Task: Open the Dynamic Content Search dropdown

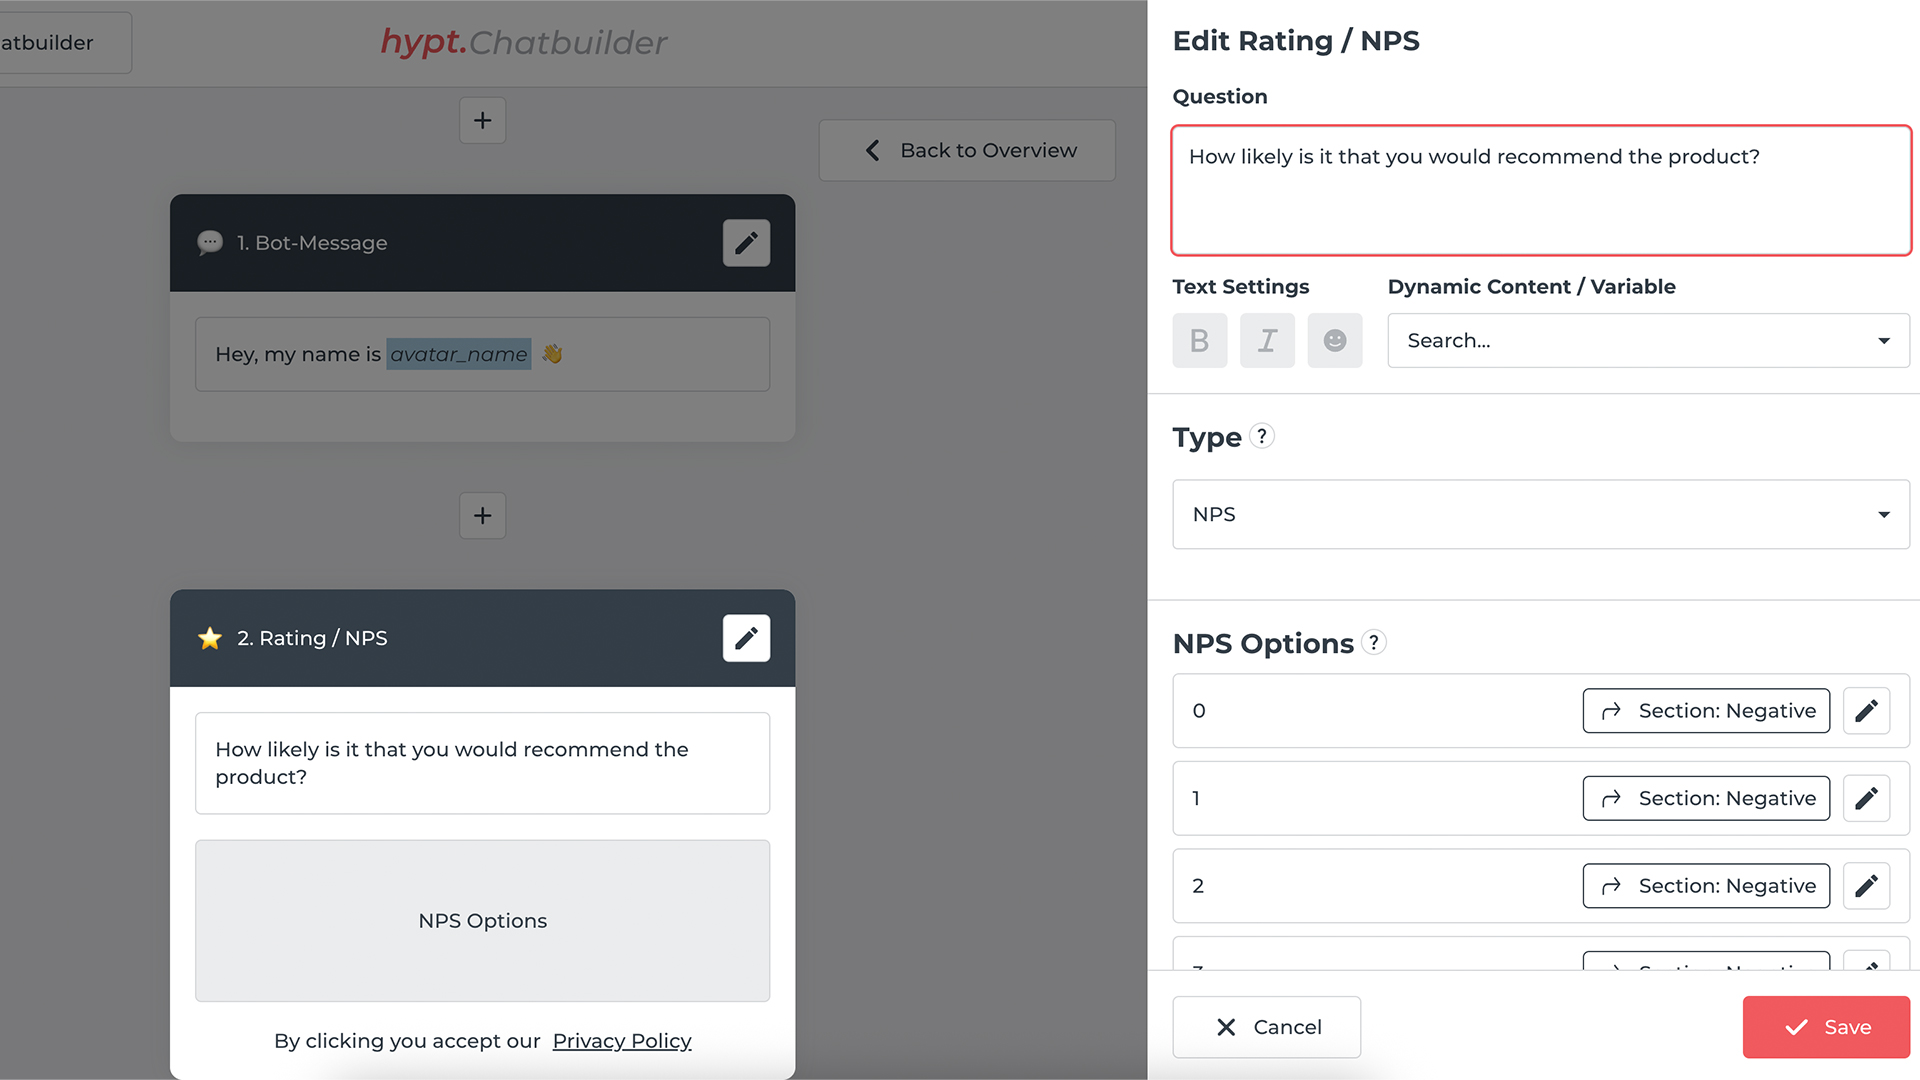Action: (1647, 340)
